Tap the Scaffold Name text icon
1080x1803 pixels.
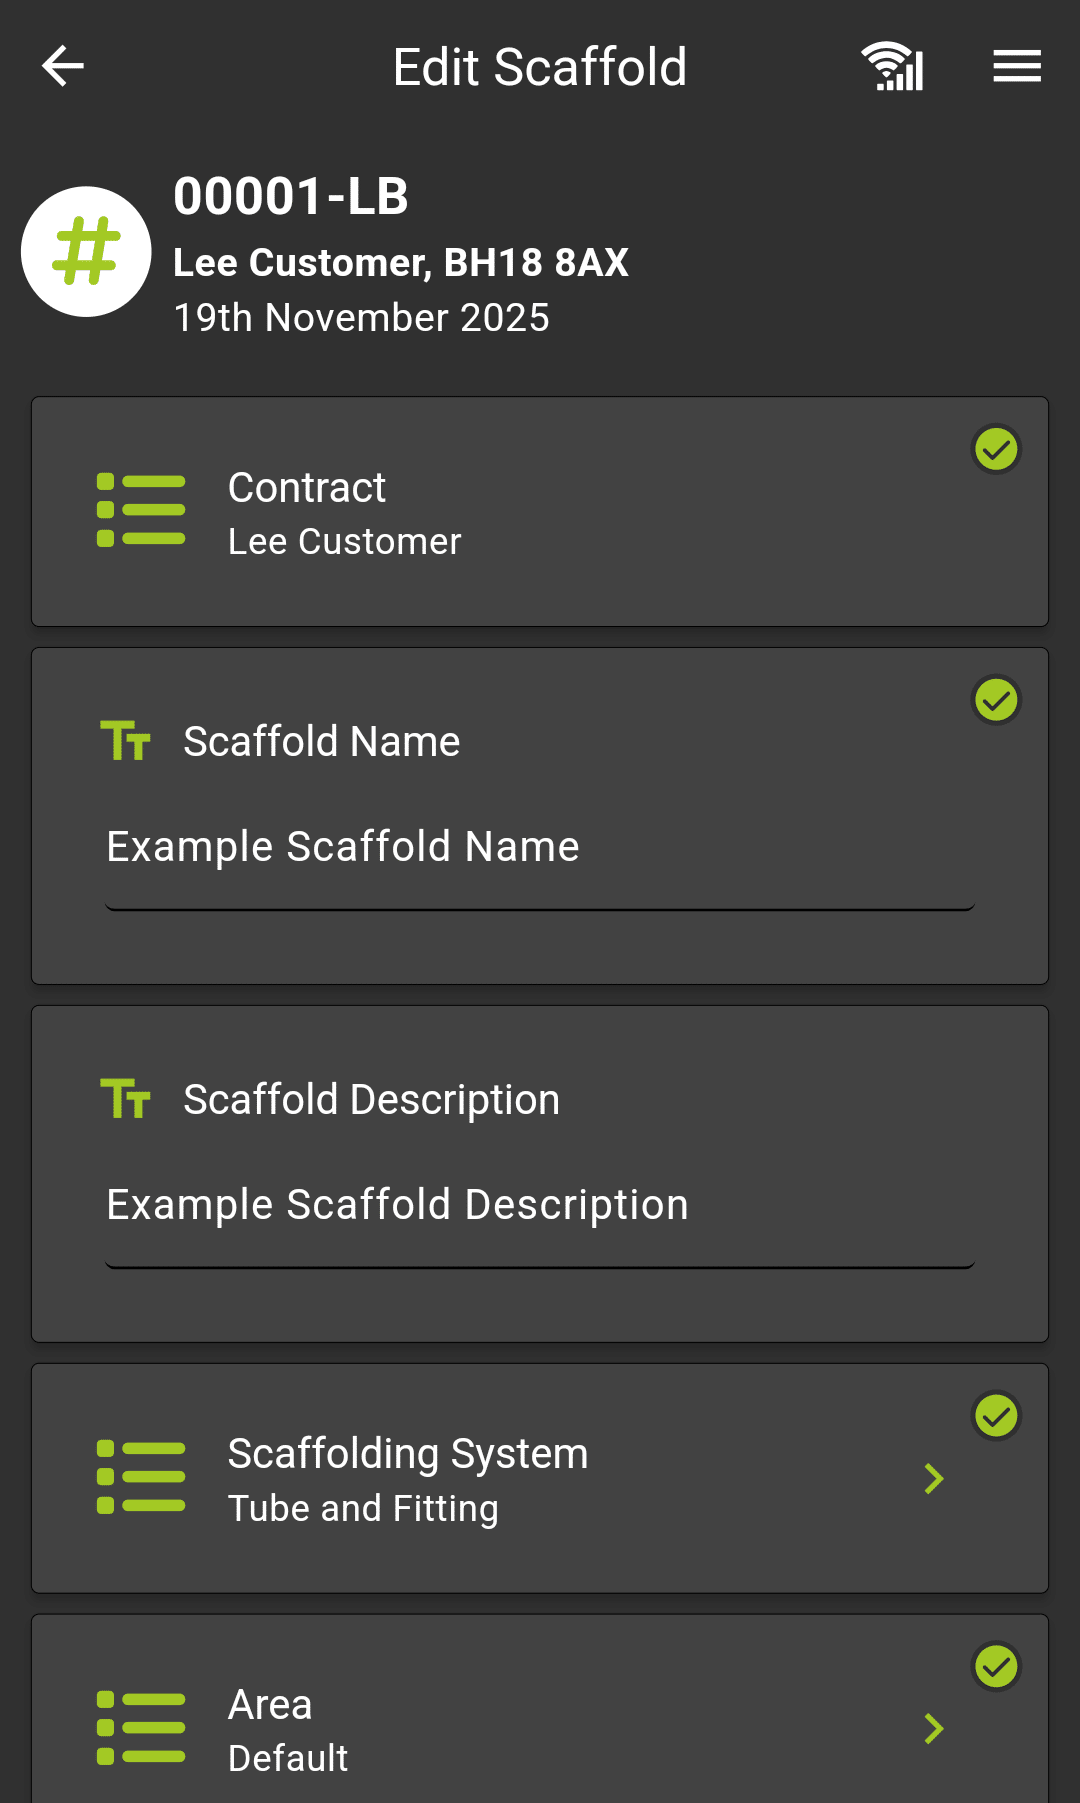(126, 741)
